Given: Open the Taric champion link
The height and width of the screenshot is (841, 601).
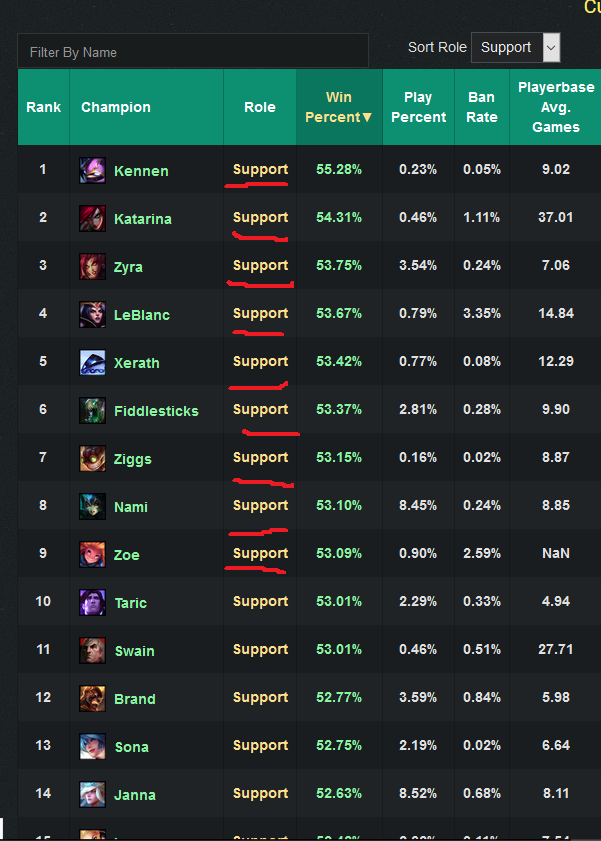Looking at the screenshot, I should pyautogui.click(x=130, y=603).
